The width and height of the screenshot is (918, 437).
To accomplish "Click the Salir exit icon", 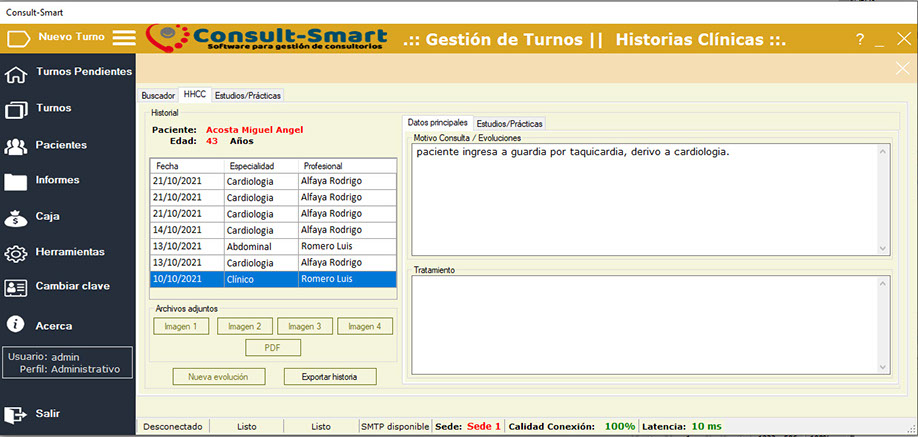I will 16,414.
